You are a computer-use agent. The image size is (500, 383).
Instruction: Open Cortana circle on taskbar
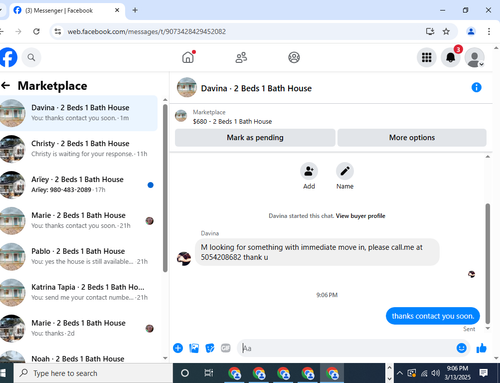click(185, 373)
